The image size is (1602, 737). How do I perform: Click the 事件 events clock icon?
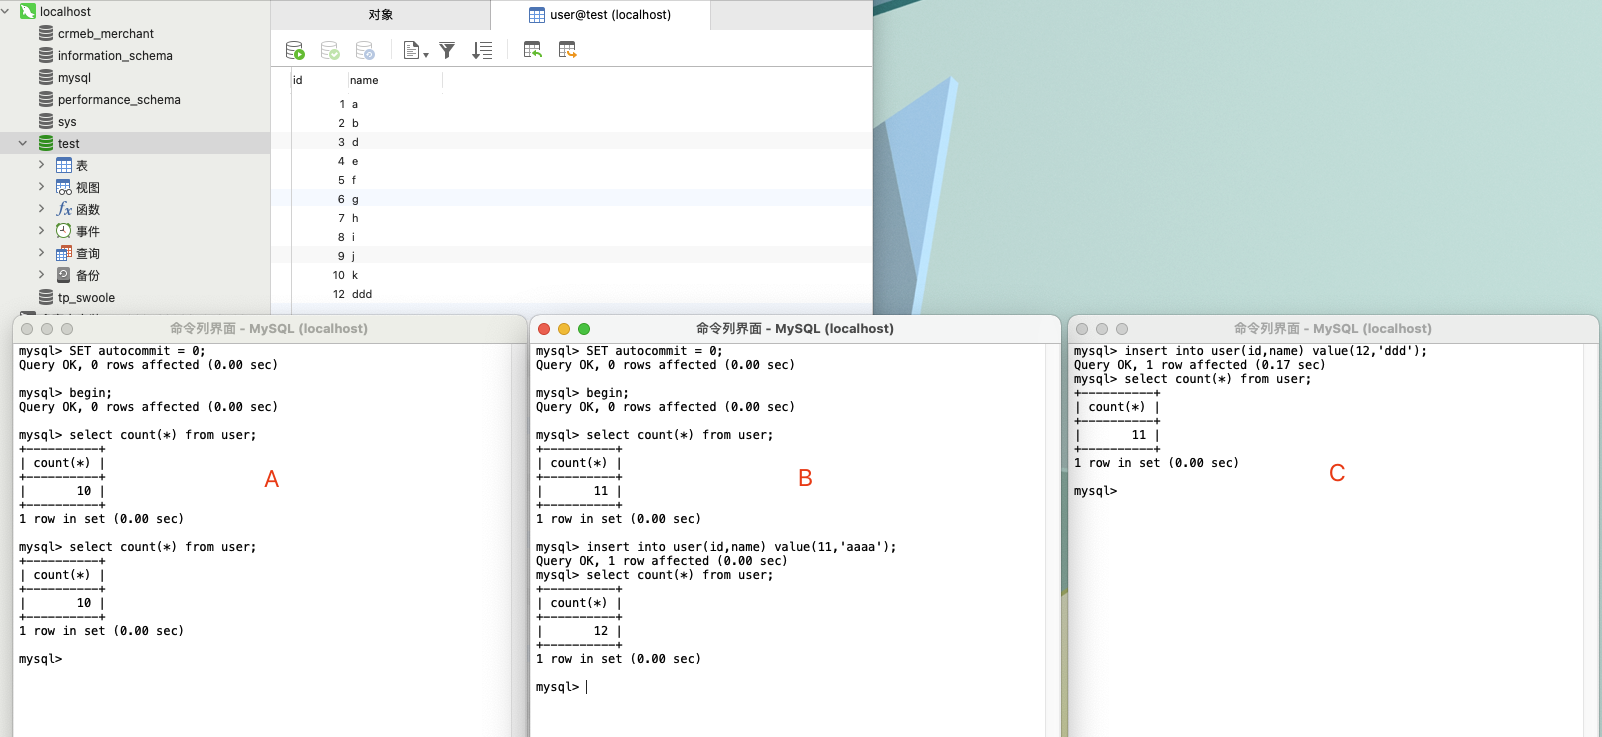coord(64,231)
